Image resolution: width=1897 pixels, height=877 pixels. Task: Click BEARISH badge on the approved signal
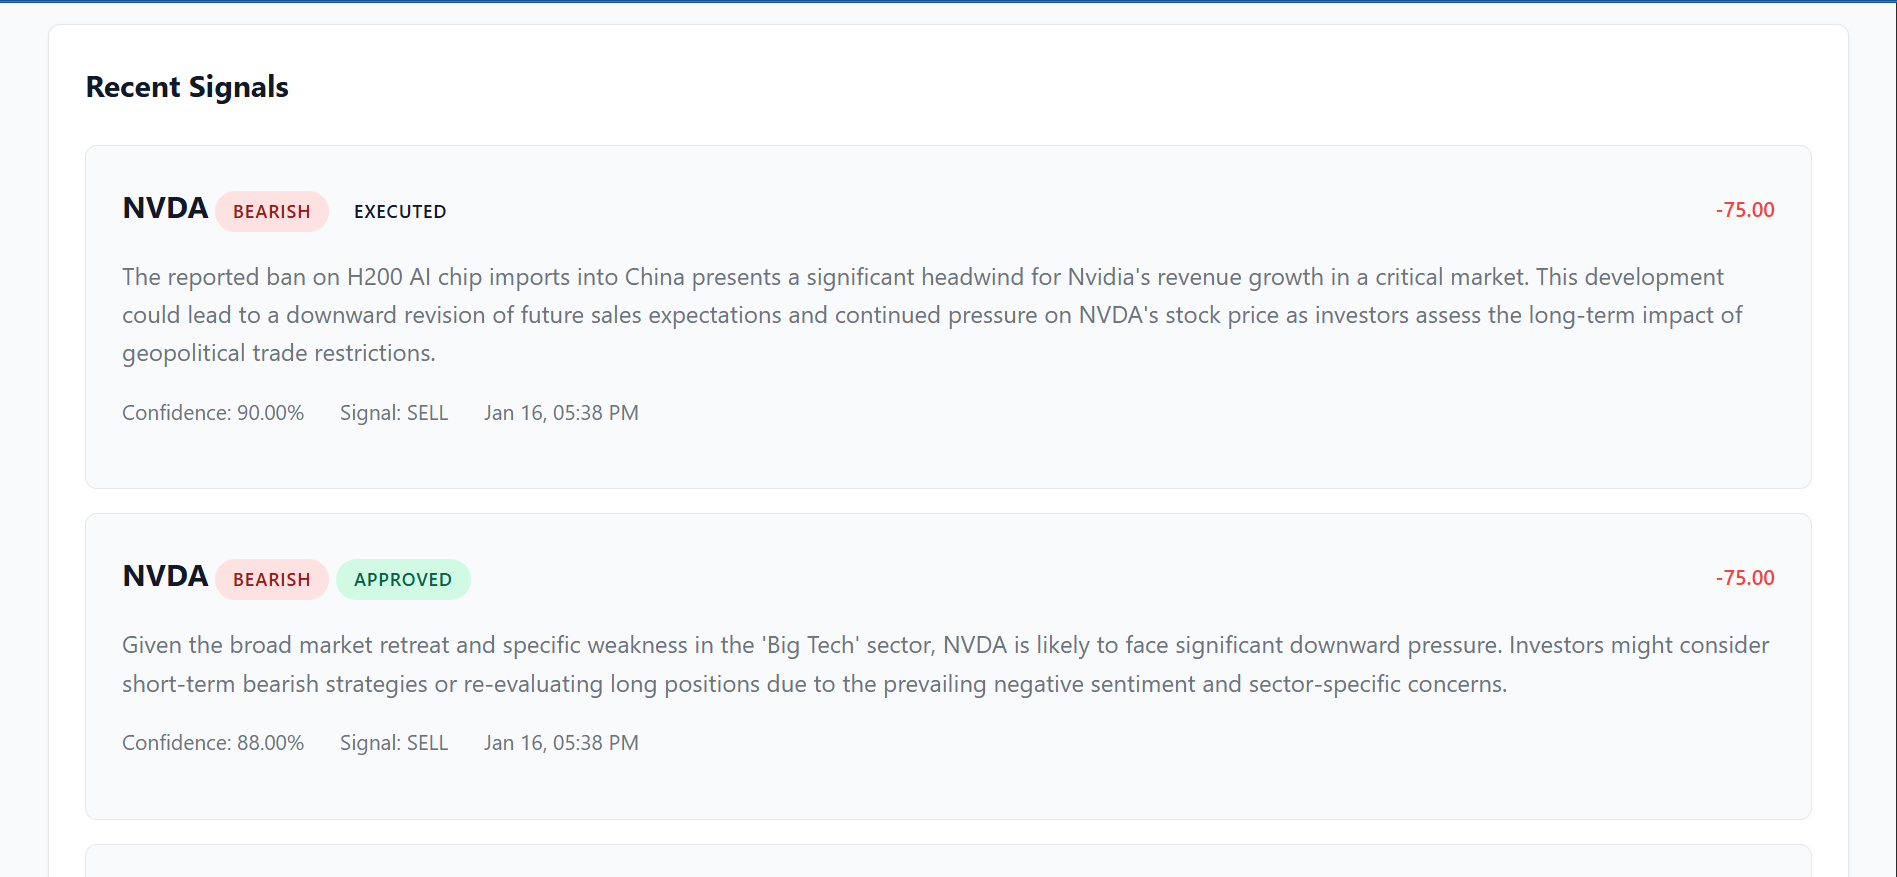tap(272, 579)
